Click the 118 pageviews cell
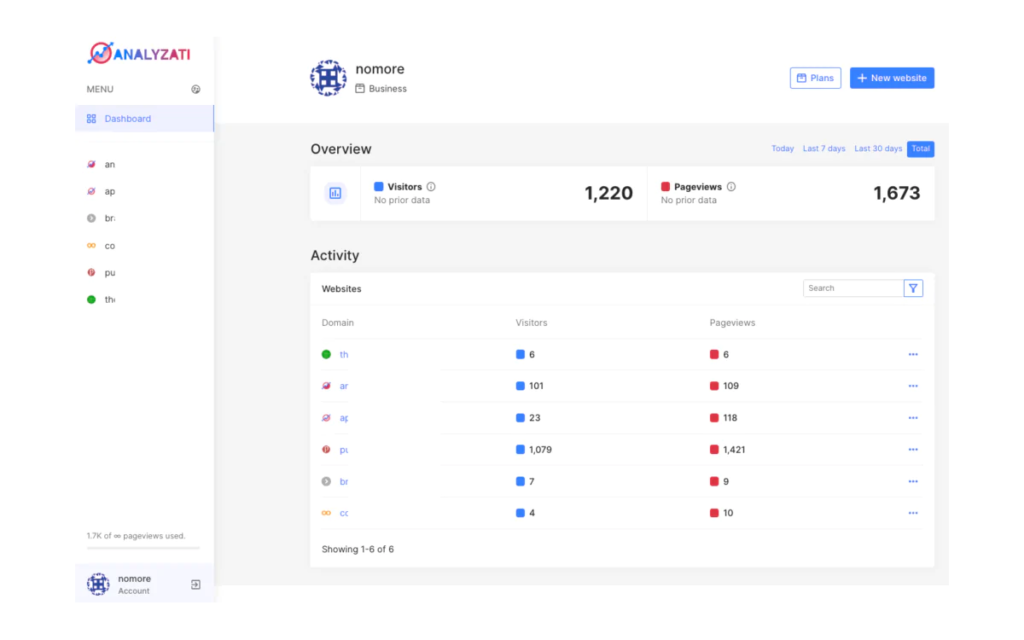 click(x=724, y=418)
